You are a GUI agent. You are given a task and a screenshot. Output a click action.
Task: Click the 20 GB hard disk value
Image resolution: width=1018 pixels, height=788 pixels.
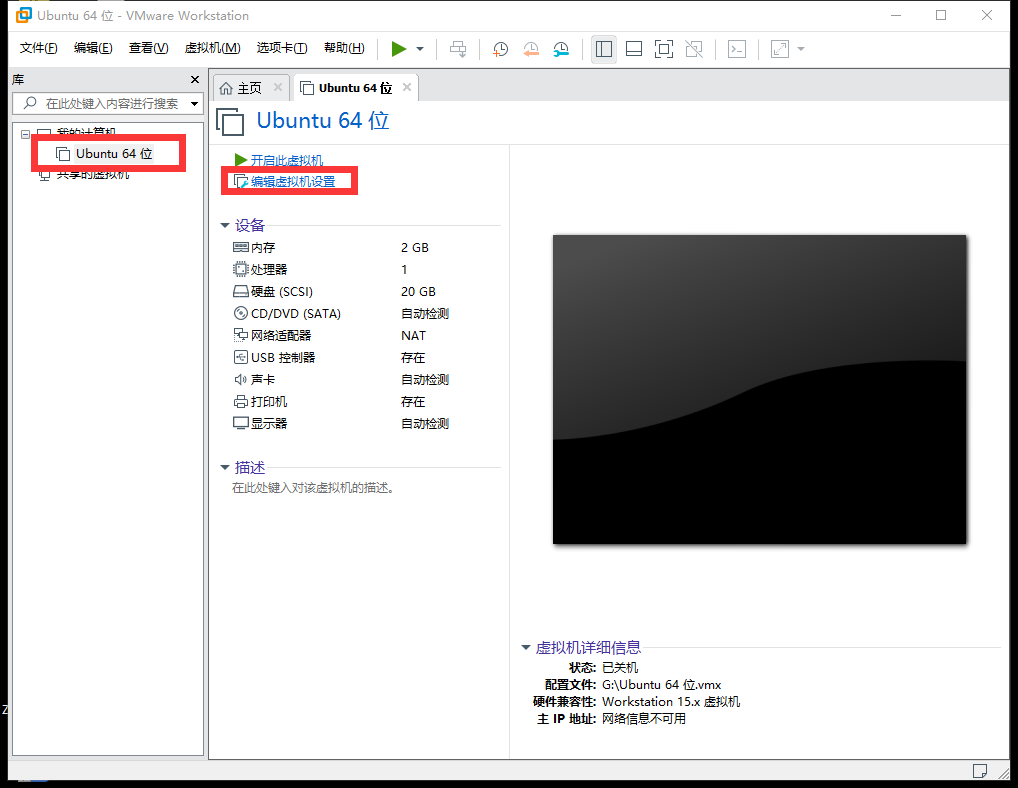[x=418, y=291]
